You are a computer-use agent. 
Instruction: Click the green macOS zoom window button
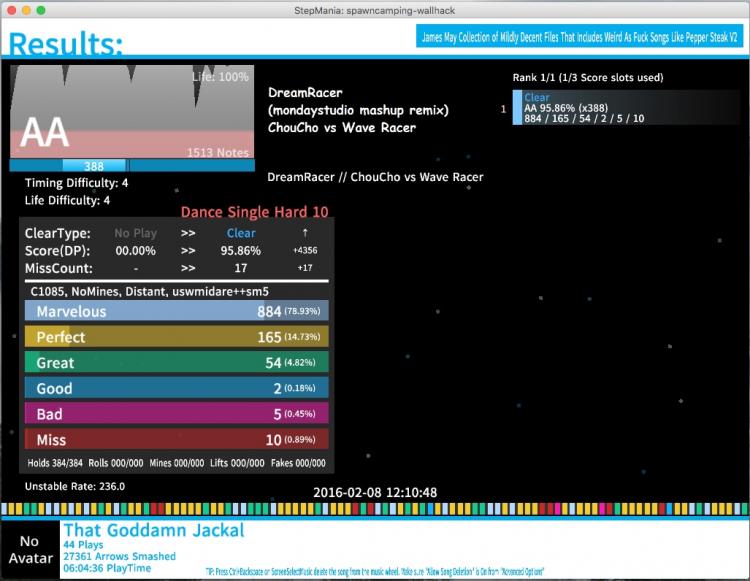(41, 10)
